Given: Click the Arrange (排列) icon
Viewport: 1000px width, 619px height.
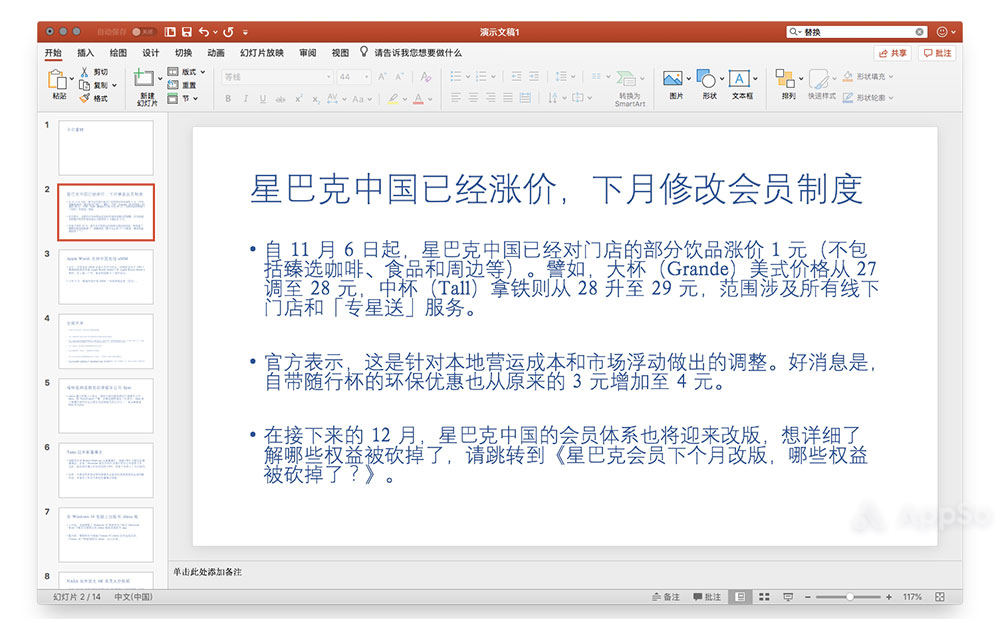Looking at the screenshot, I should click(785, 78).
